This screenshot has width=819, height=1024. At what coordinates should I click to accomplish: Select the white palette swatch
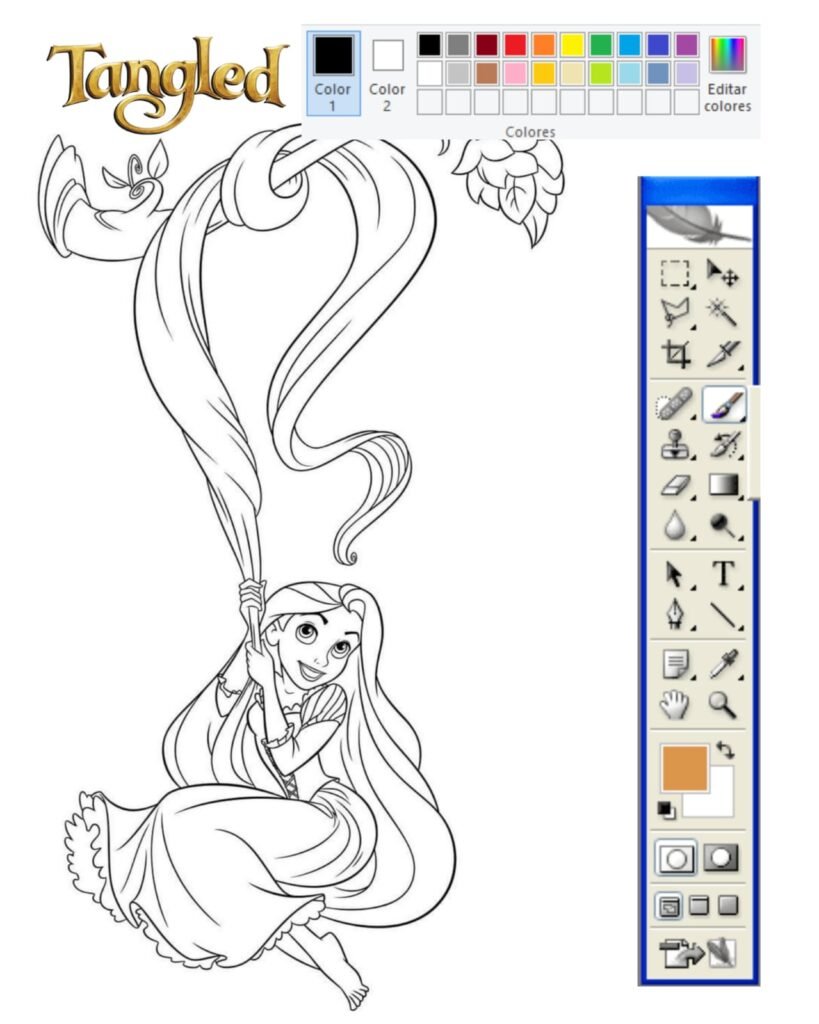430,73
